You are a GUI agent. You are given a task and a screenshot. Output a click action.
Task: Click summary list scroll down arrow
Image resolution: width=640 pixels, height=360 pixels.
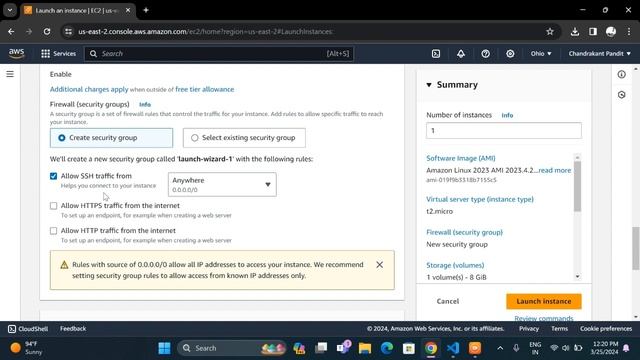click(x=577, y=276)
